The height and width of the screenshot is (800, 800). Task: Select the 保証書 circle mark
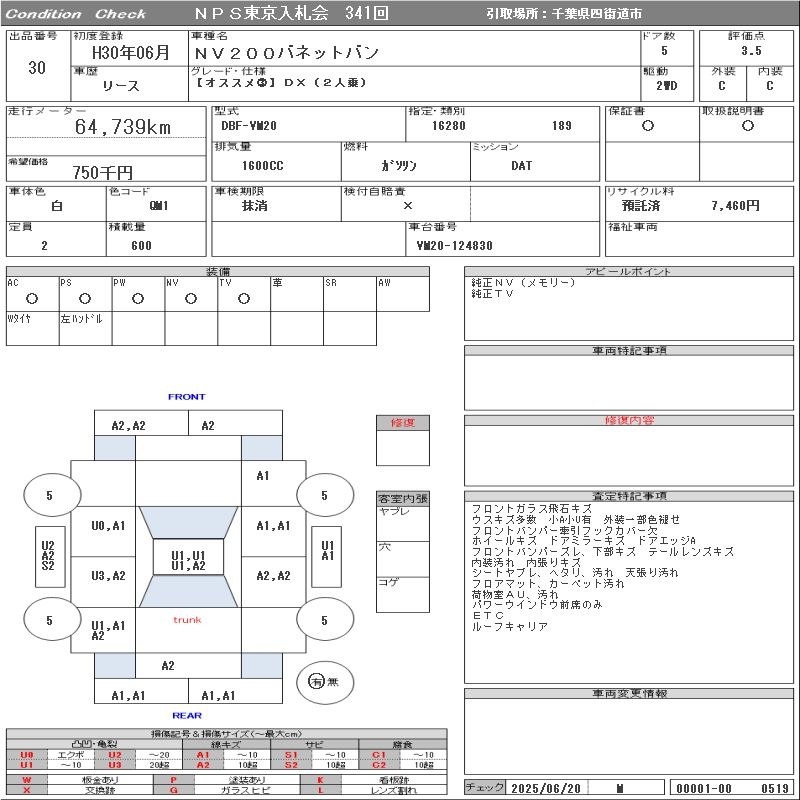click(x=648, y=126)
